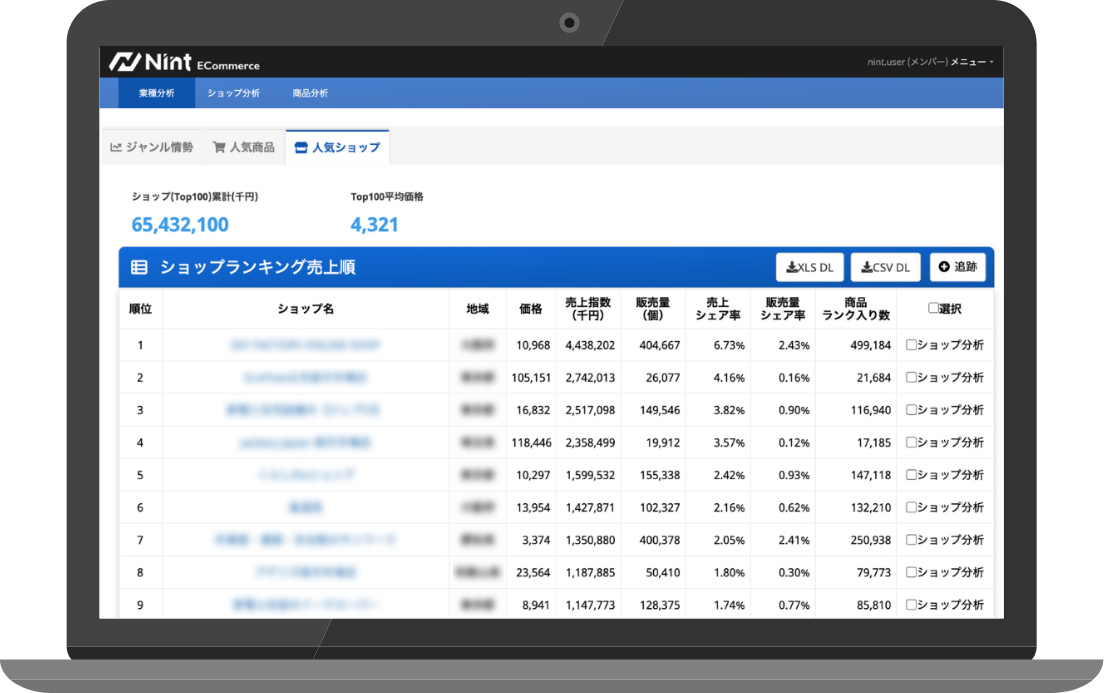Switch to ショップ分析 in top navigation

tap(233, 93)
